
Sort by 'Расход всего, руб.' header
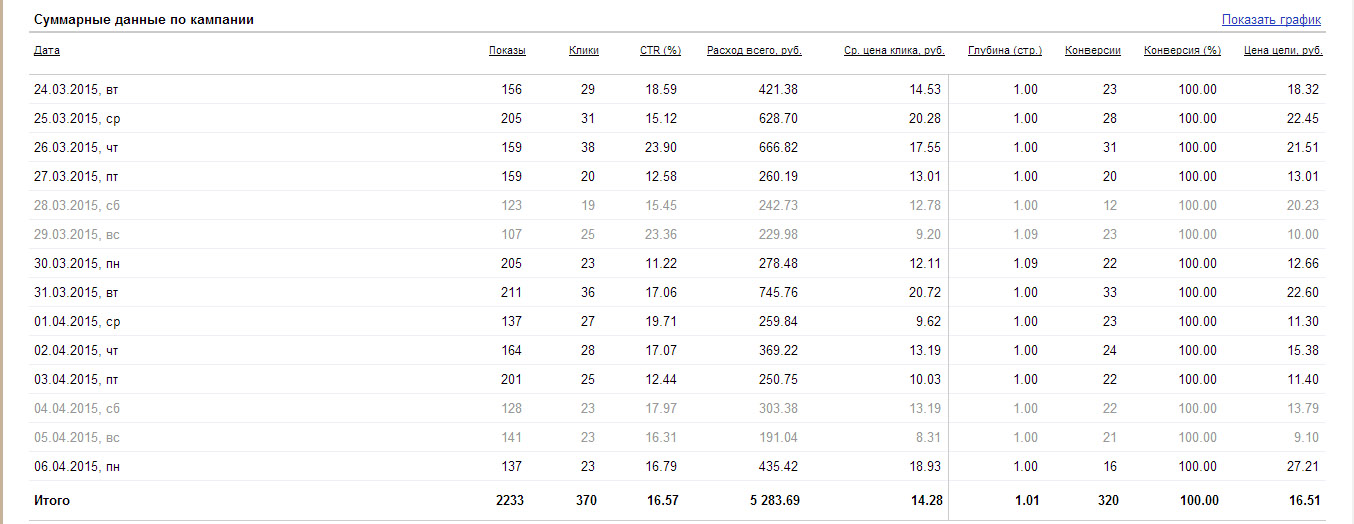tap(754, 50)
